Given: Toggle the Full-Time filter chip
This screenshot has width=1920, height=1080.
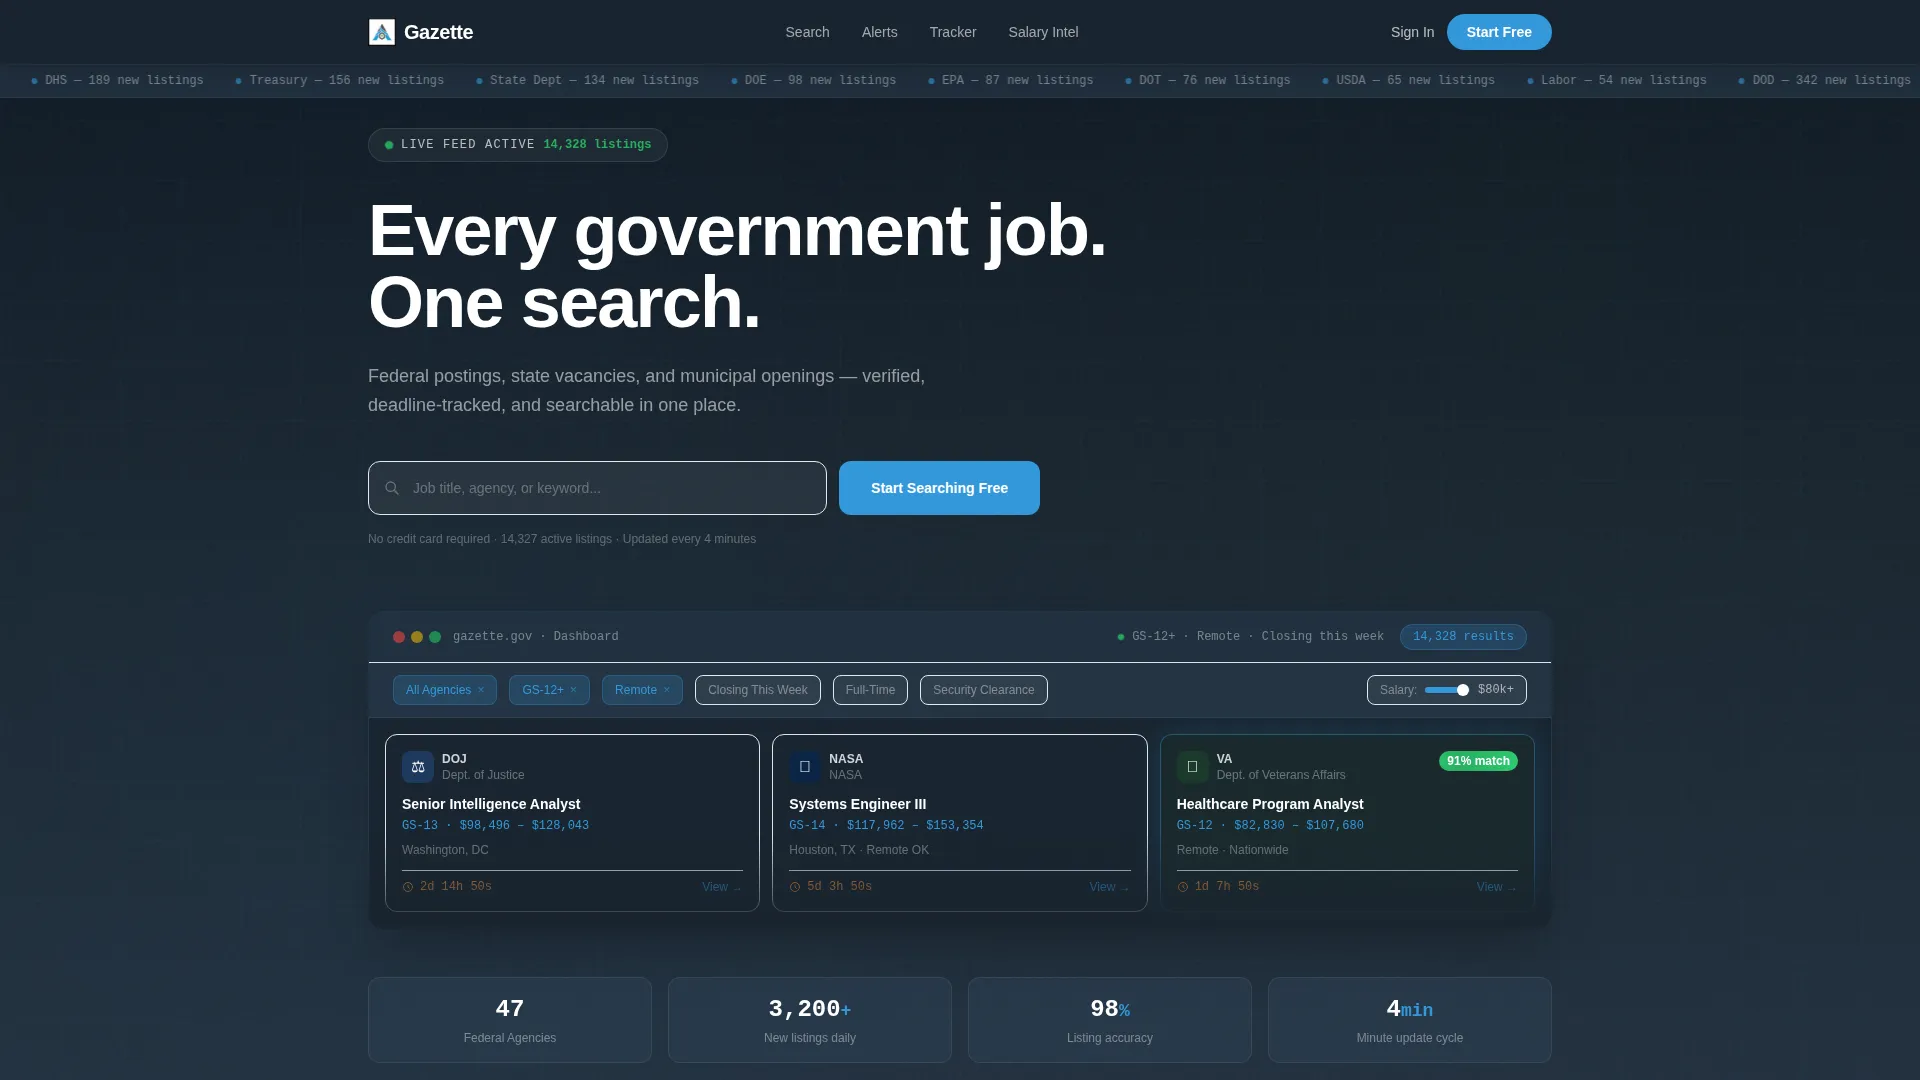Looking at the screenshot, I should [x=870, y=690].
